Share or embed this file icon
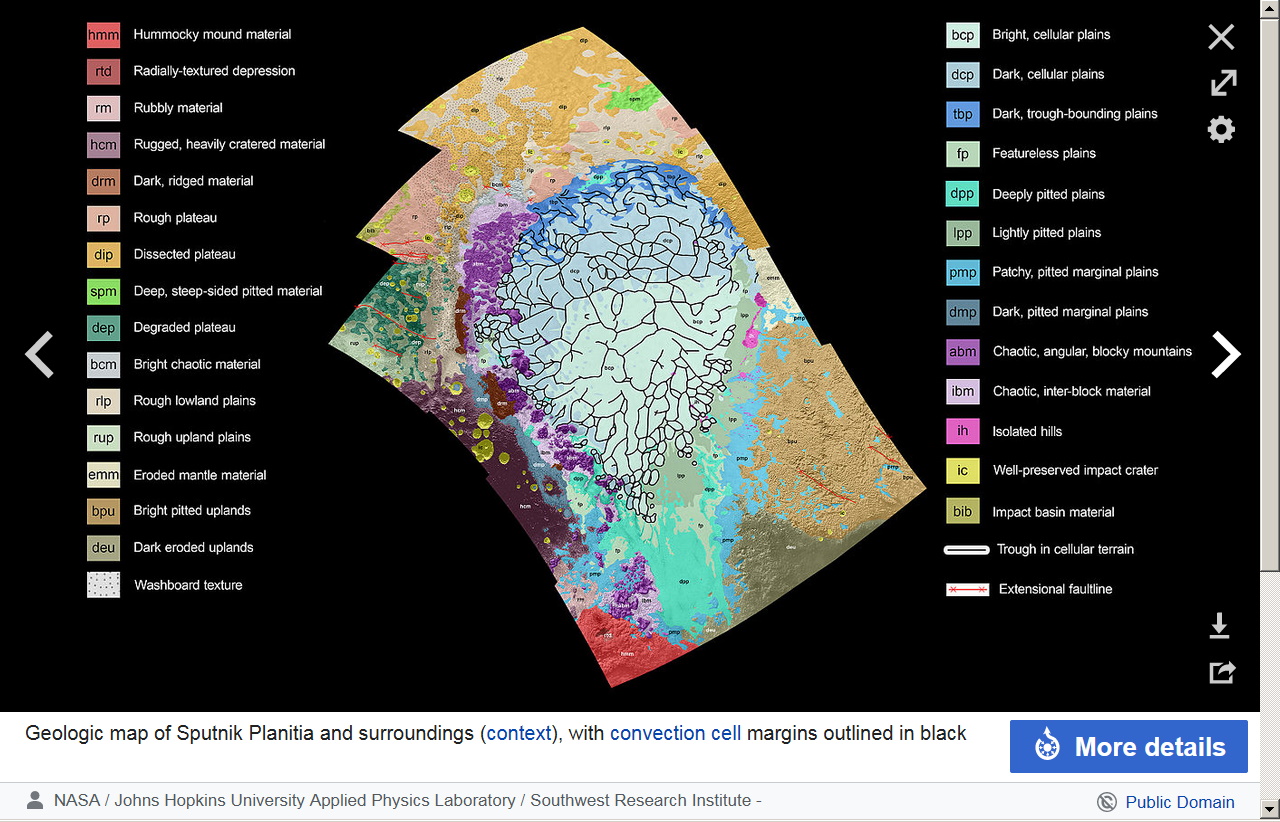The width and height of the screenshot is (1280, 822). [1222, 672]
